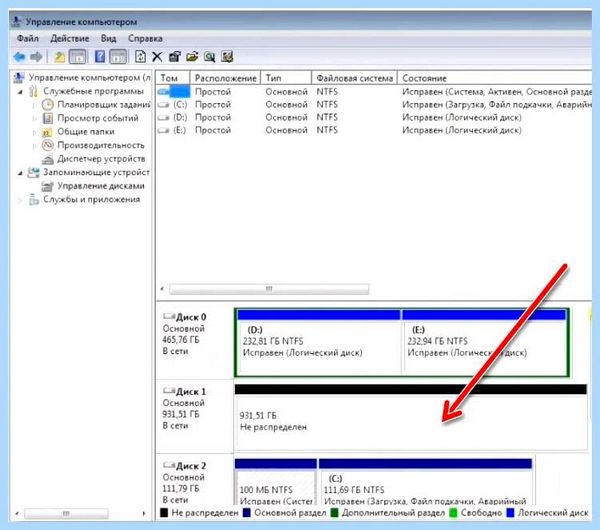Click the Диск 1 disk label
This screenshot has height=530, width=600.
[x=191, y=392]
